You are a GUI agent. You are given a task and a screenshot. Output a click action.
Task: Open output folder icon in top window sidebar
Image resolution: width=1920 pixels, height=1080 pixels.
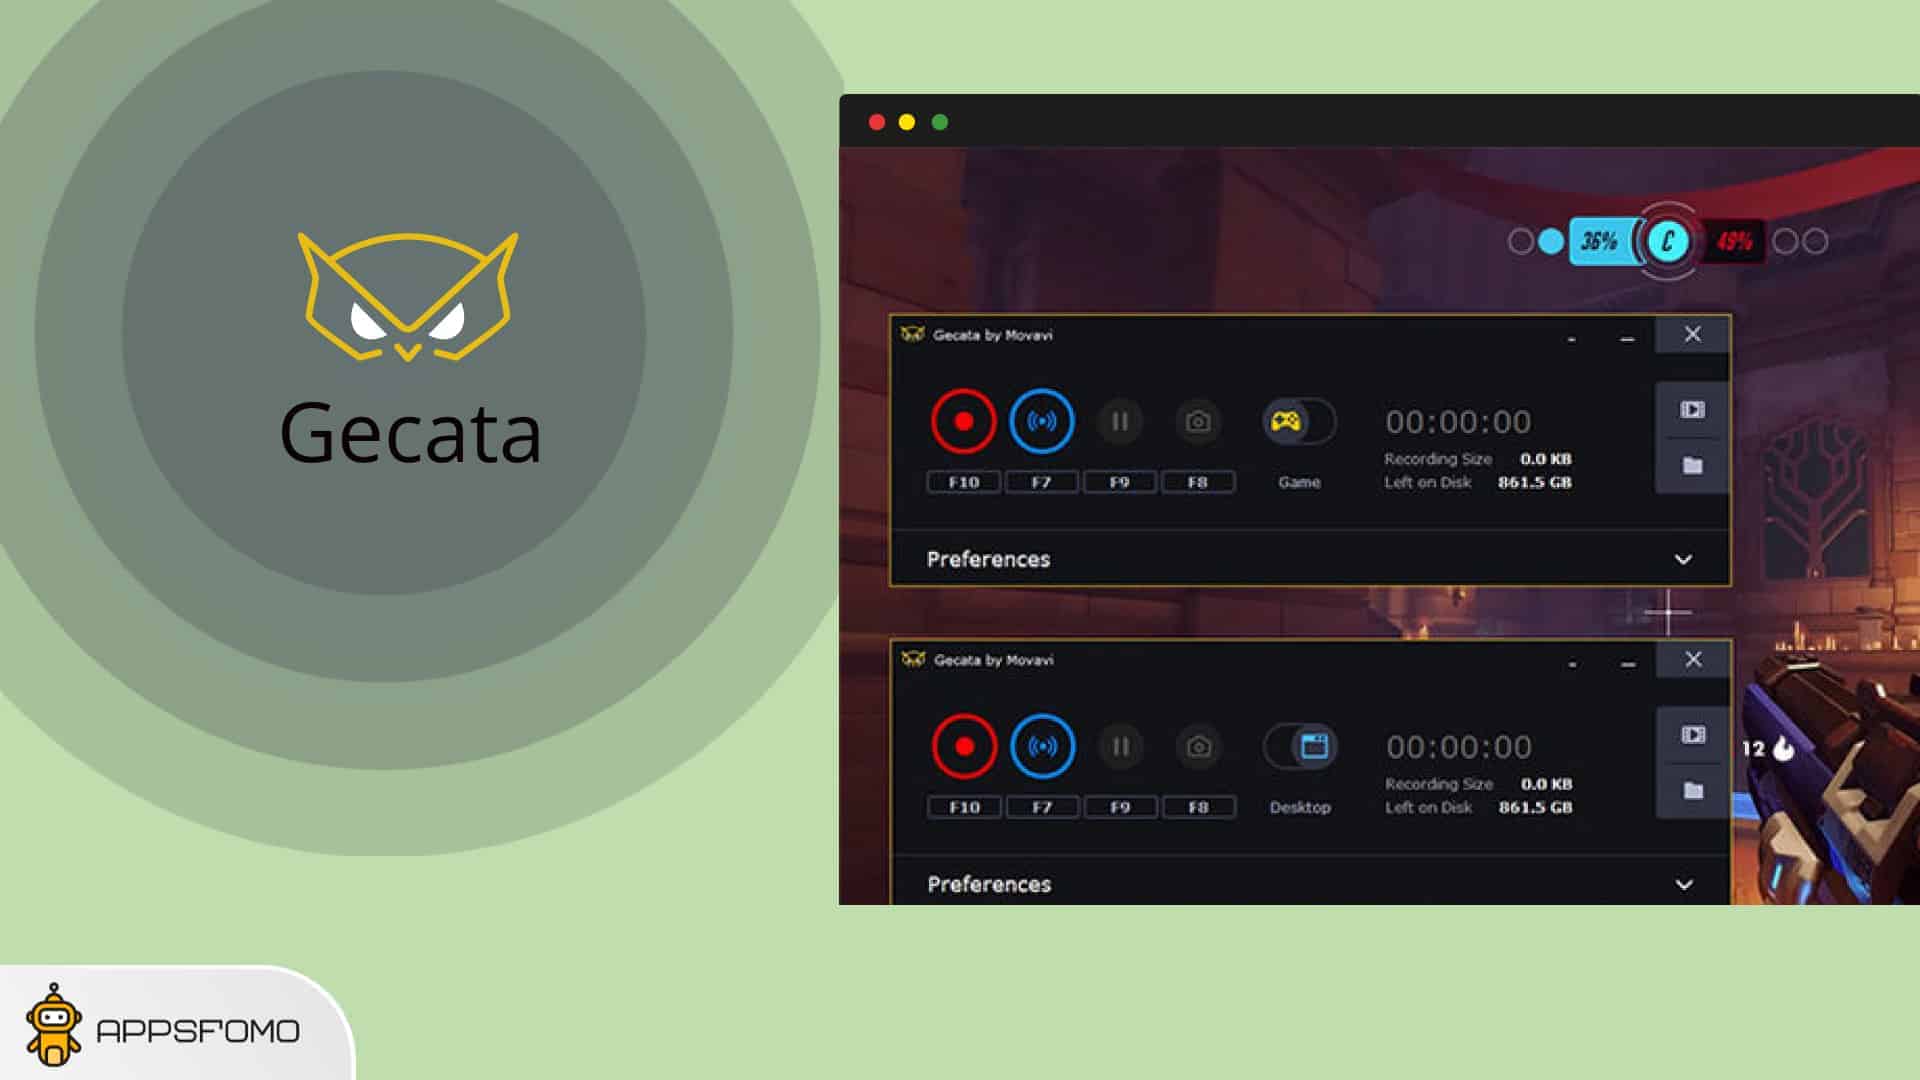(x=1692, y=466)
